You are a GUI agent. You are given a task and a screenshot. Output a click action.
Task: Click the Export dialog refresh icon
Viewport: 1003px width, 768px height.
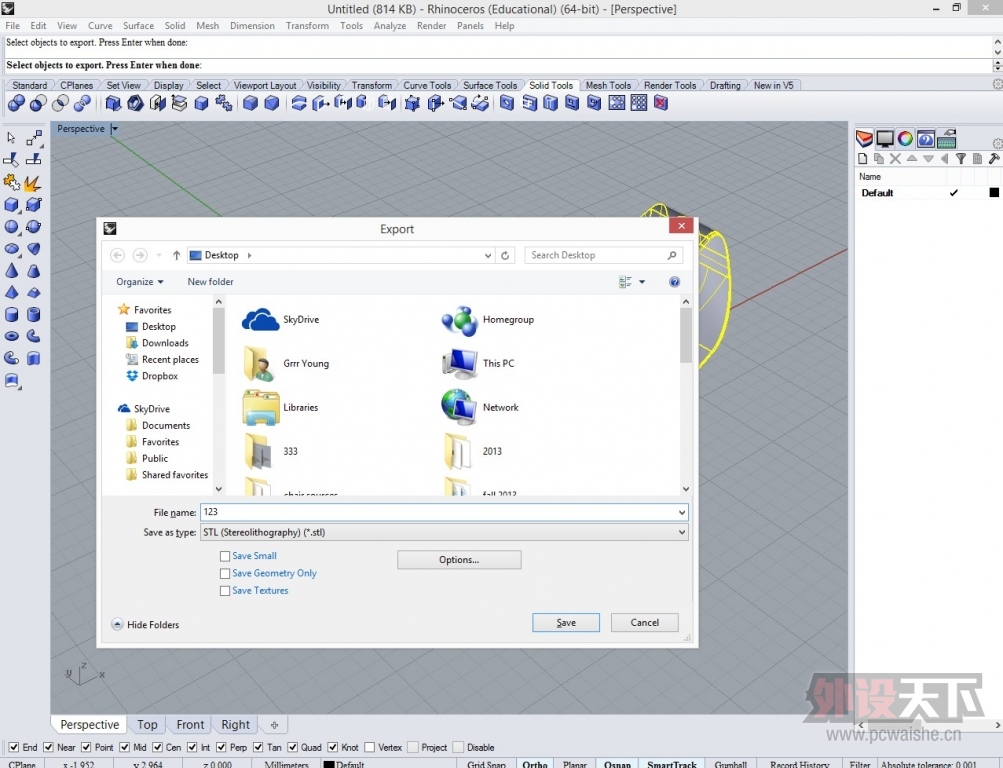[505, 255]
